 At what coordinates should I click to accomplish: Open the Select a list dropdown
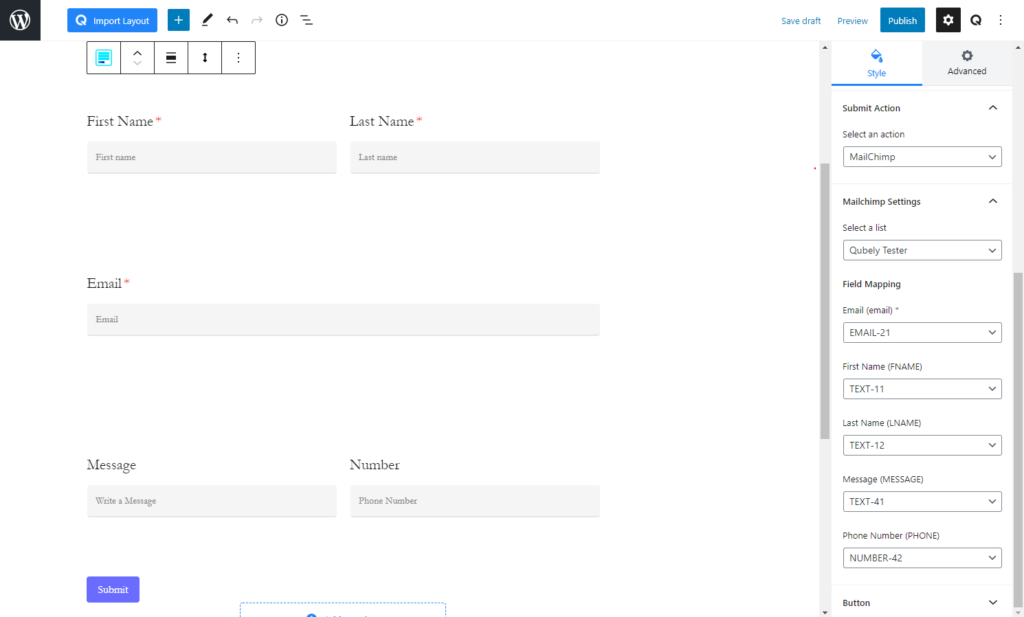921,250
